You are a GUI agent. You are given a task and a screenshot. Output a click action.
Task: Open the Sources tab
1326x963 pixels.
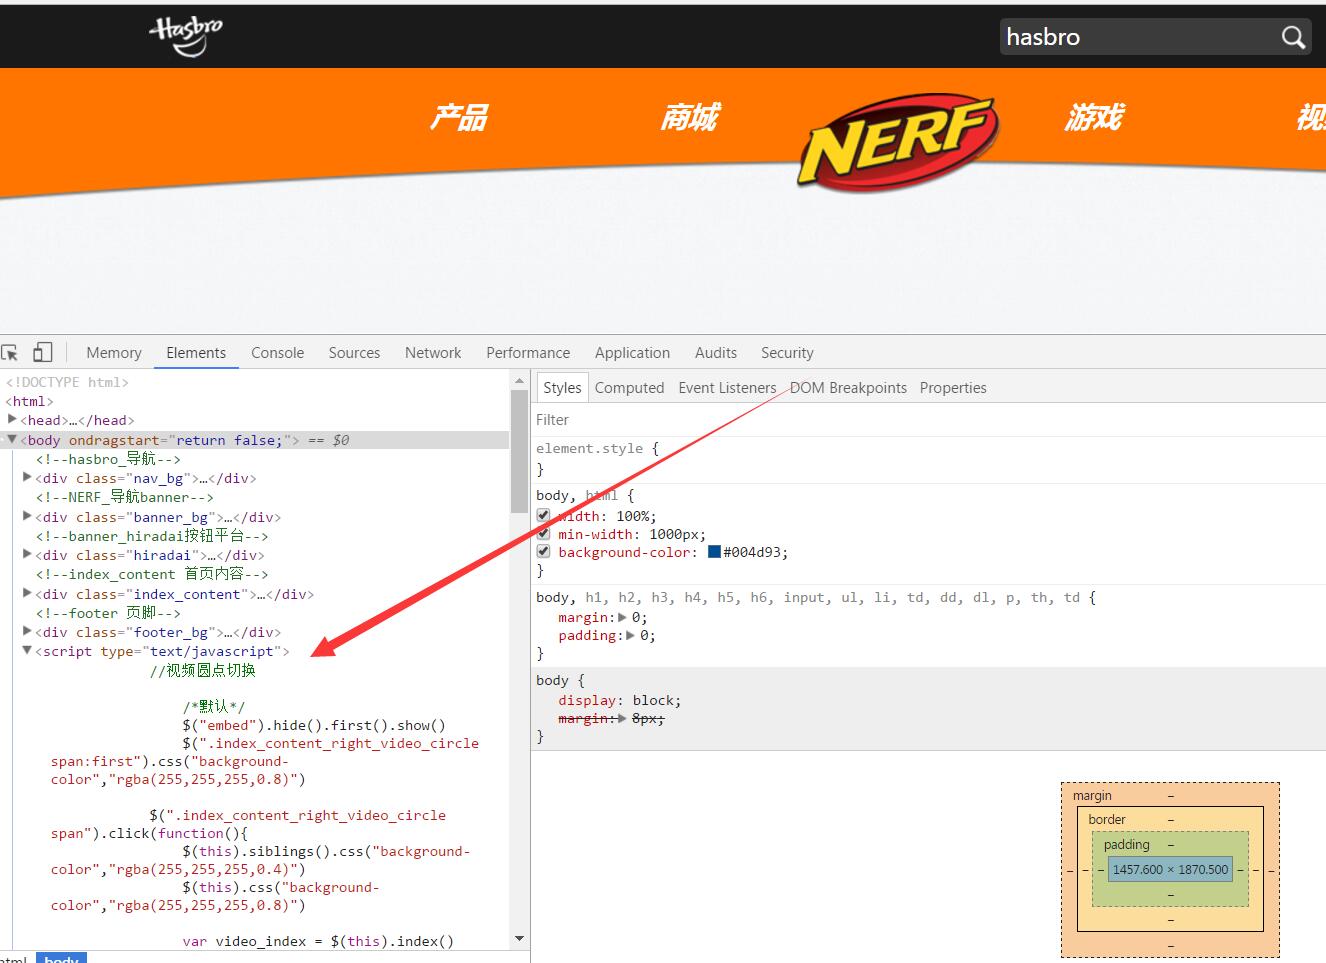click(x=354, y=353)
